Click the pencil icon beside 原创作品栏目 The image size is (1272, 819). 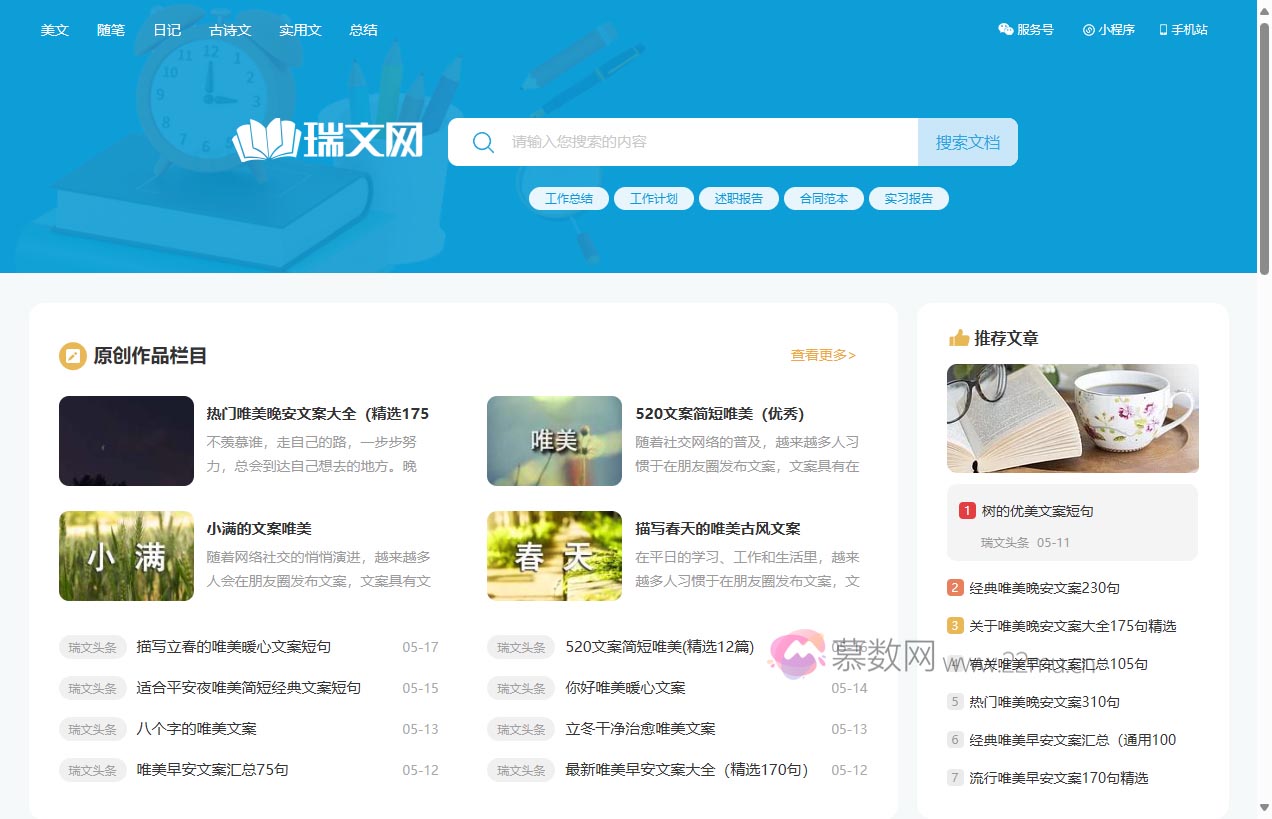pyautogui.click(x=71, y=355)
